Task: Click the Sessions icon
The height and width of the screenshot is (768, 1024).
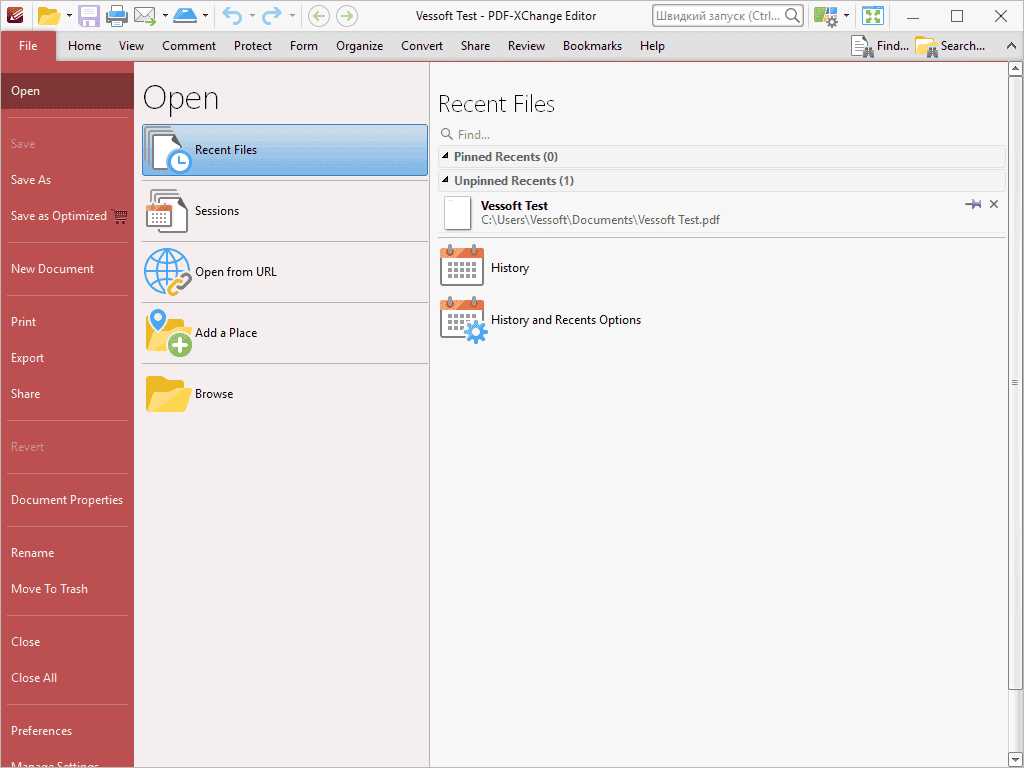Action: pyautogui.click(x=167, y=211)
